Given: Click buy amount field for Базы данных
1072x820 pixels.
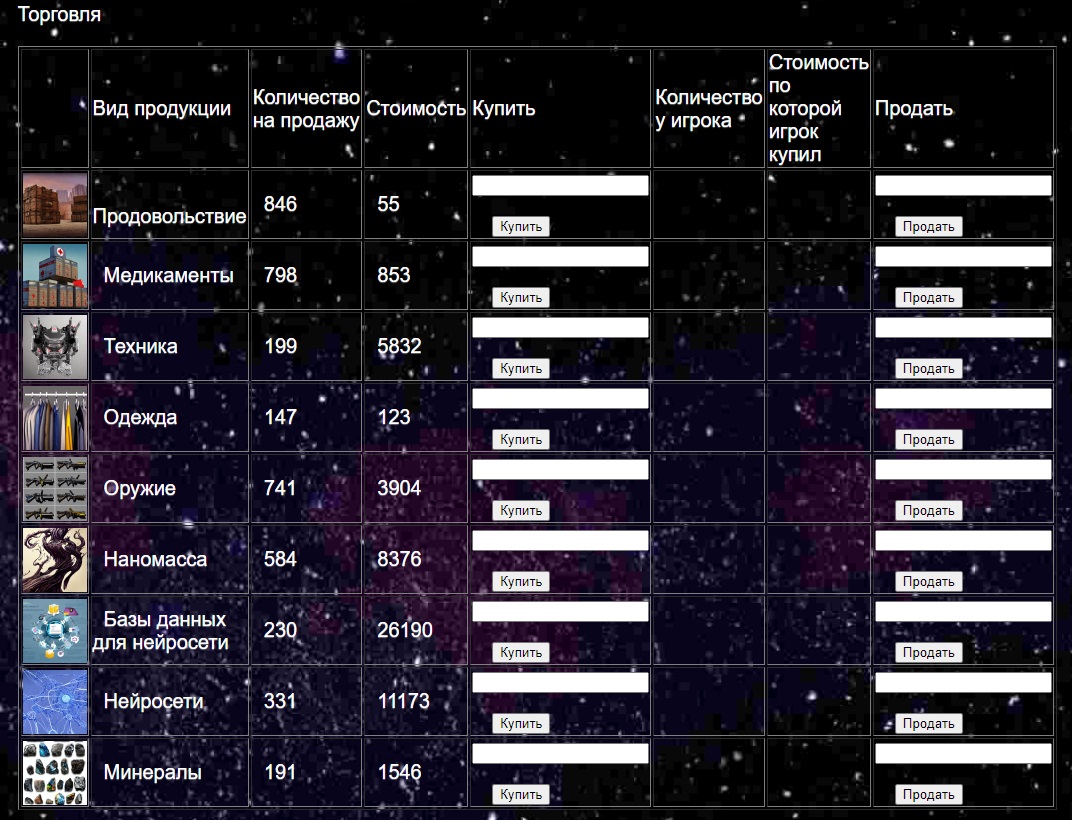Looking at the screenshot, I should 560,612.
